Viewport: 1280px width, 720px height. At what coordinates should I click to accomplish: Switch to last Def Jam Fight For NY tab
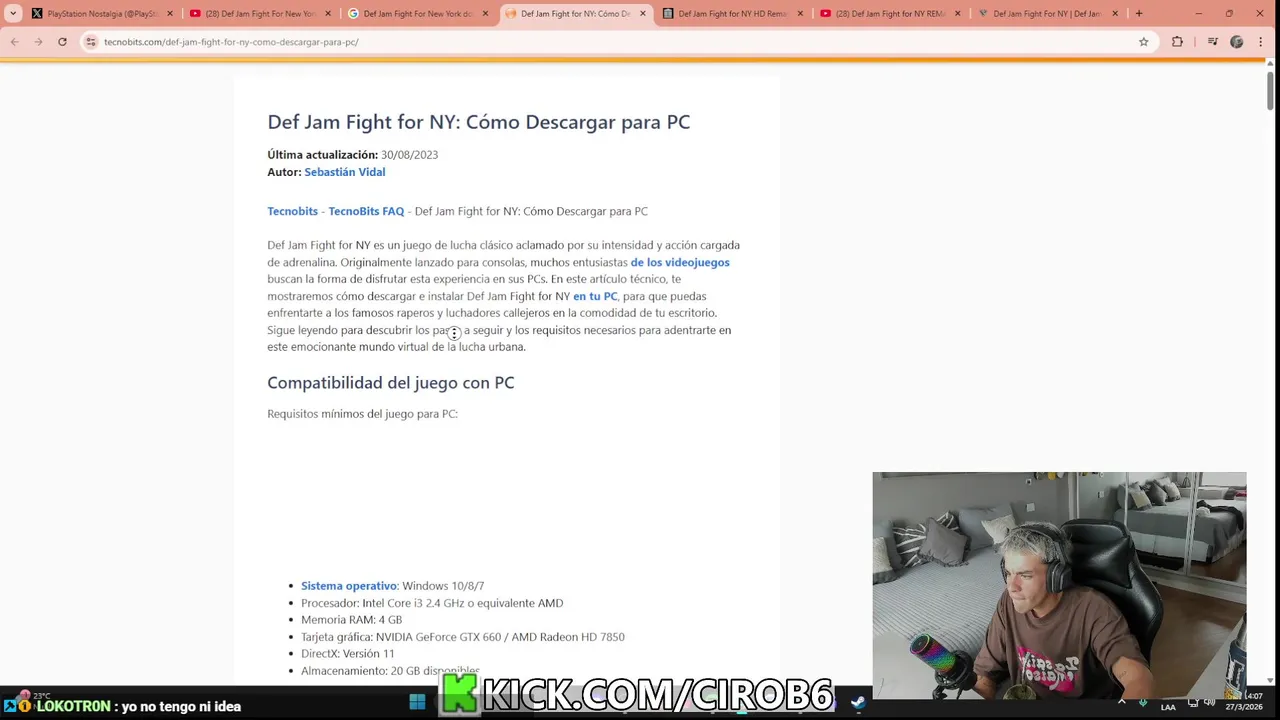point(1048,14)
